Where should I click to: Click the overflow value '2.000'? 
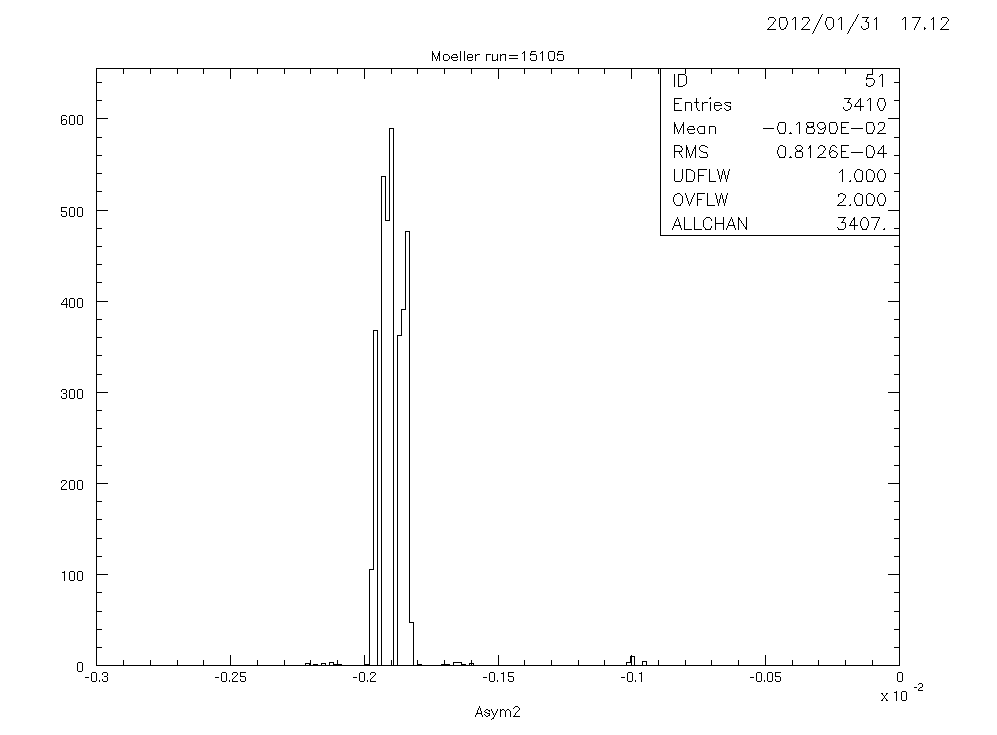[862, 200]
